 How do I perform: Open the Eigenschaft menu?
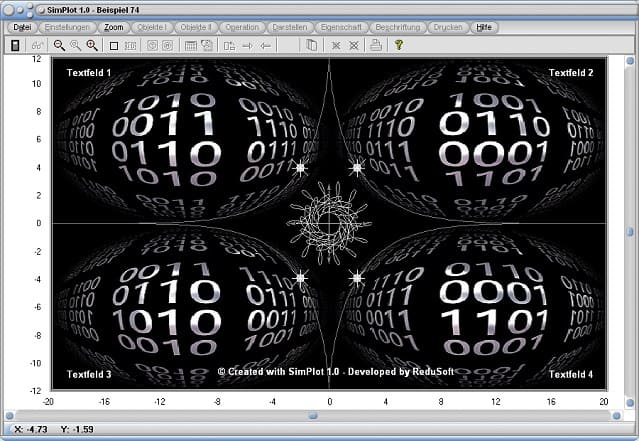point(341,27)
